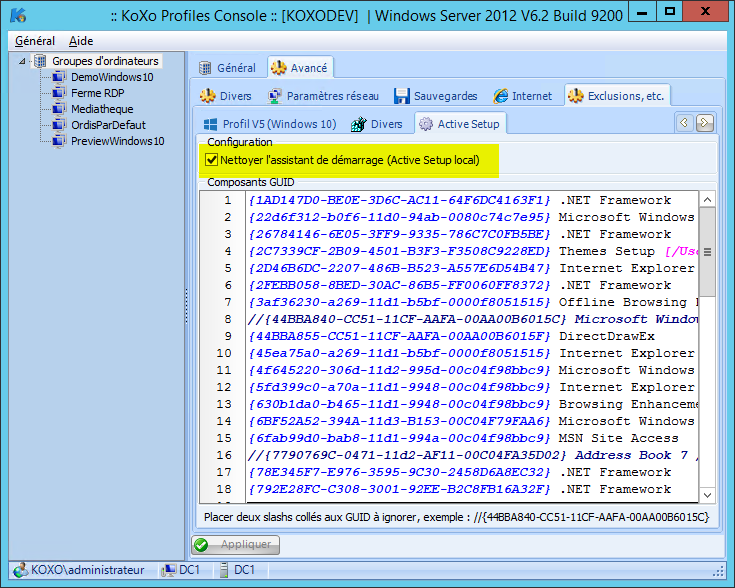Click GUID line 2 {22d6f312-b0f6...}
Screen dimensions: 735x588
pos(472,217)
